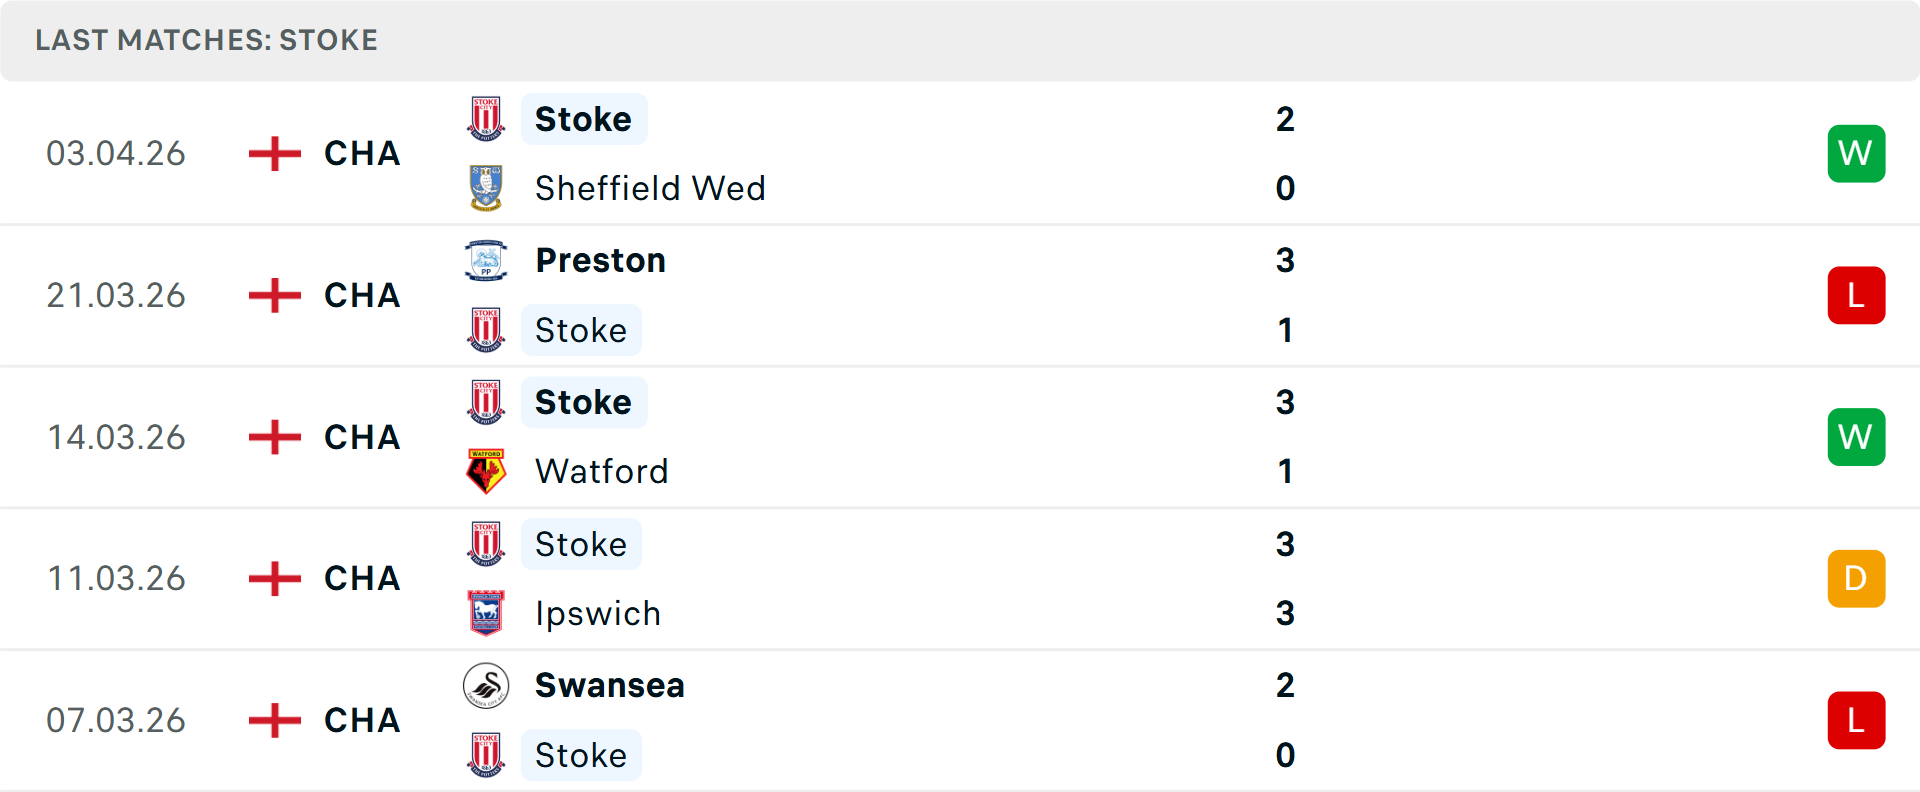Screen dimensions: 1920x792
Task: Click Stoke crest in Sheffield Wed match
Action: (486, 119)
